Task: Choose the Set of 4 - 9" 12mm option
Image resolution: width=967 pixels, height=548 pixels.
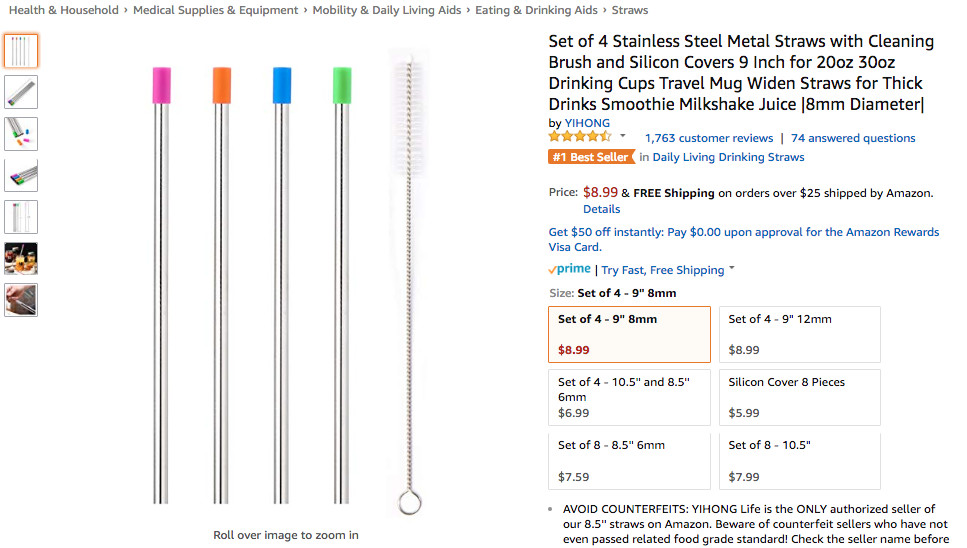Action: click(799, 334)
